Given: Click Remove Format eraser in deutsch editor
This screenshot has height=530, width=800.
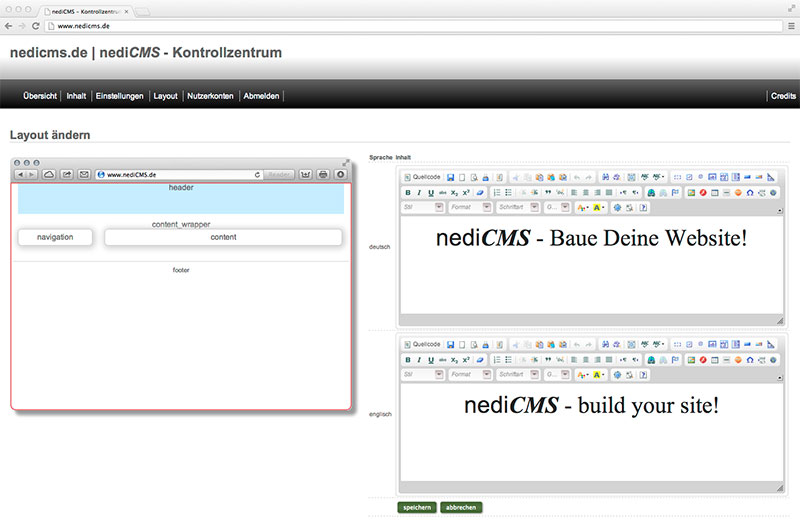Looking at the screenshot, I should 480,193.
